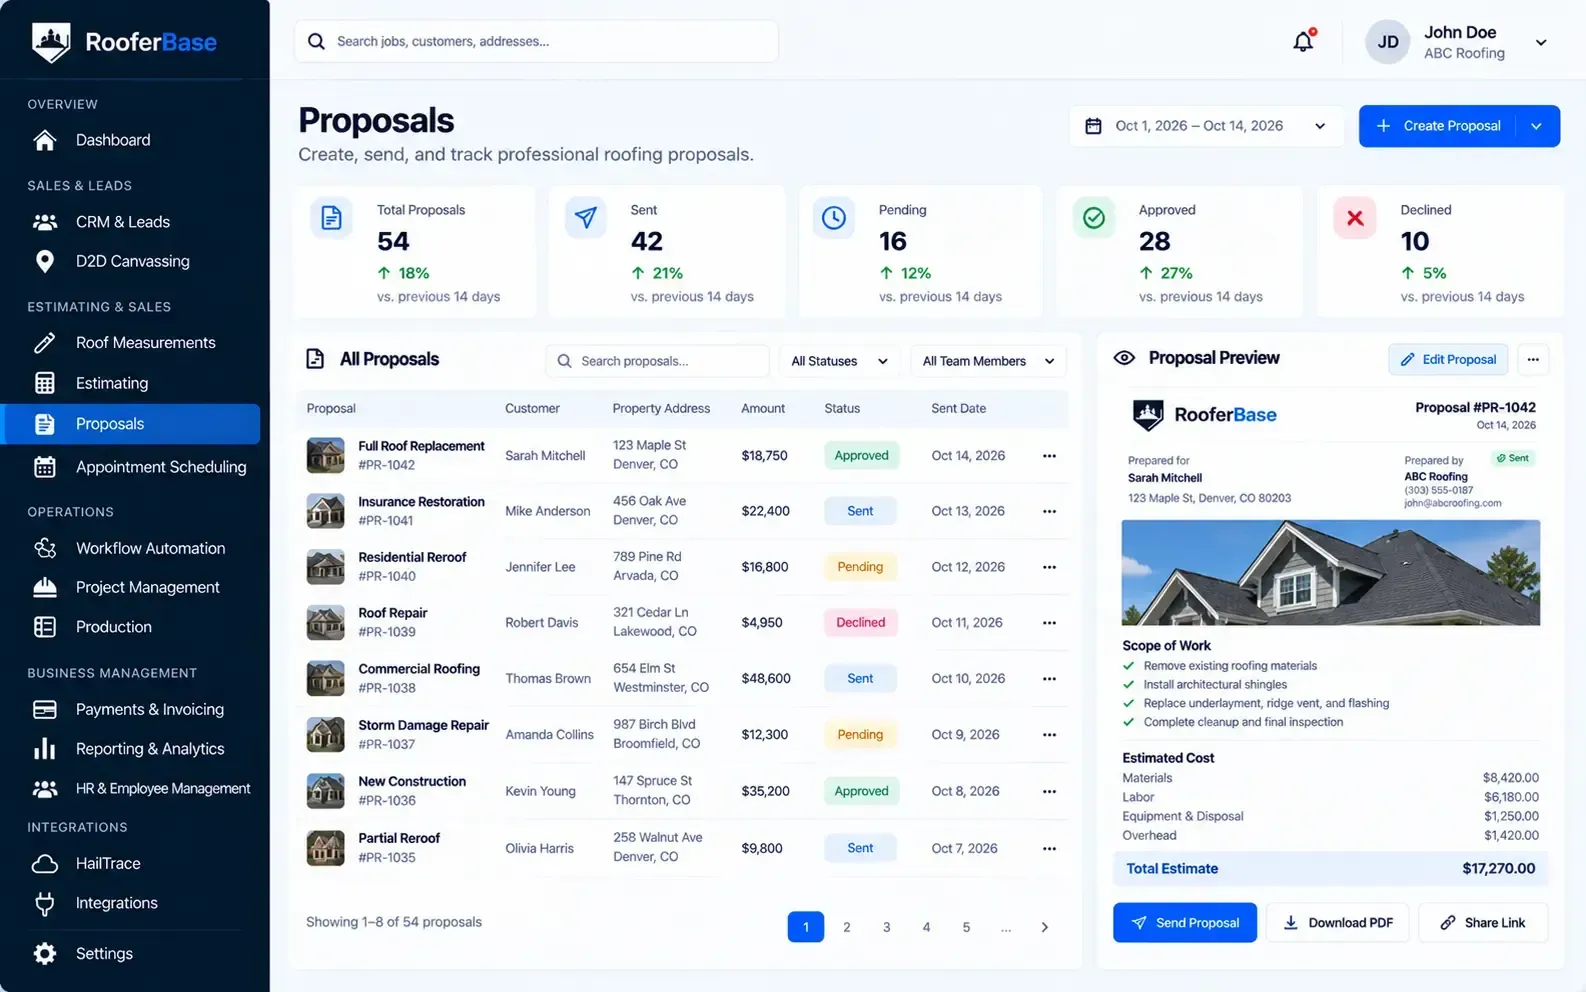
Task: Open more options for Sarah Mitchell's proposal row
Action: [x=1049, y=456]
